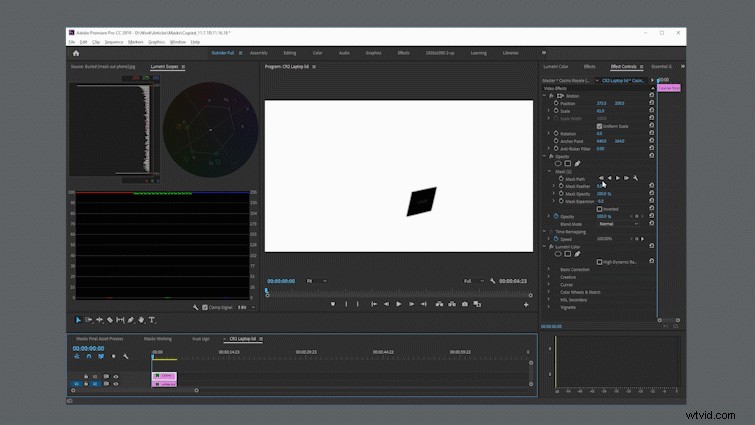Toggle the Uniform Scale checkbox

pos(599,126)
